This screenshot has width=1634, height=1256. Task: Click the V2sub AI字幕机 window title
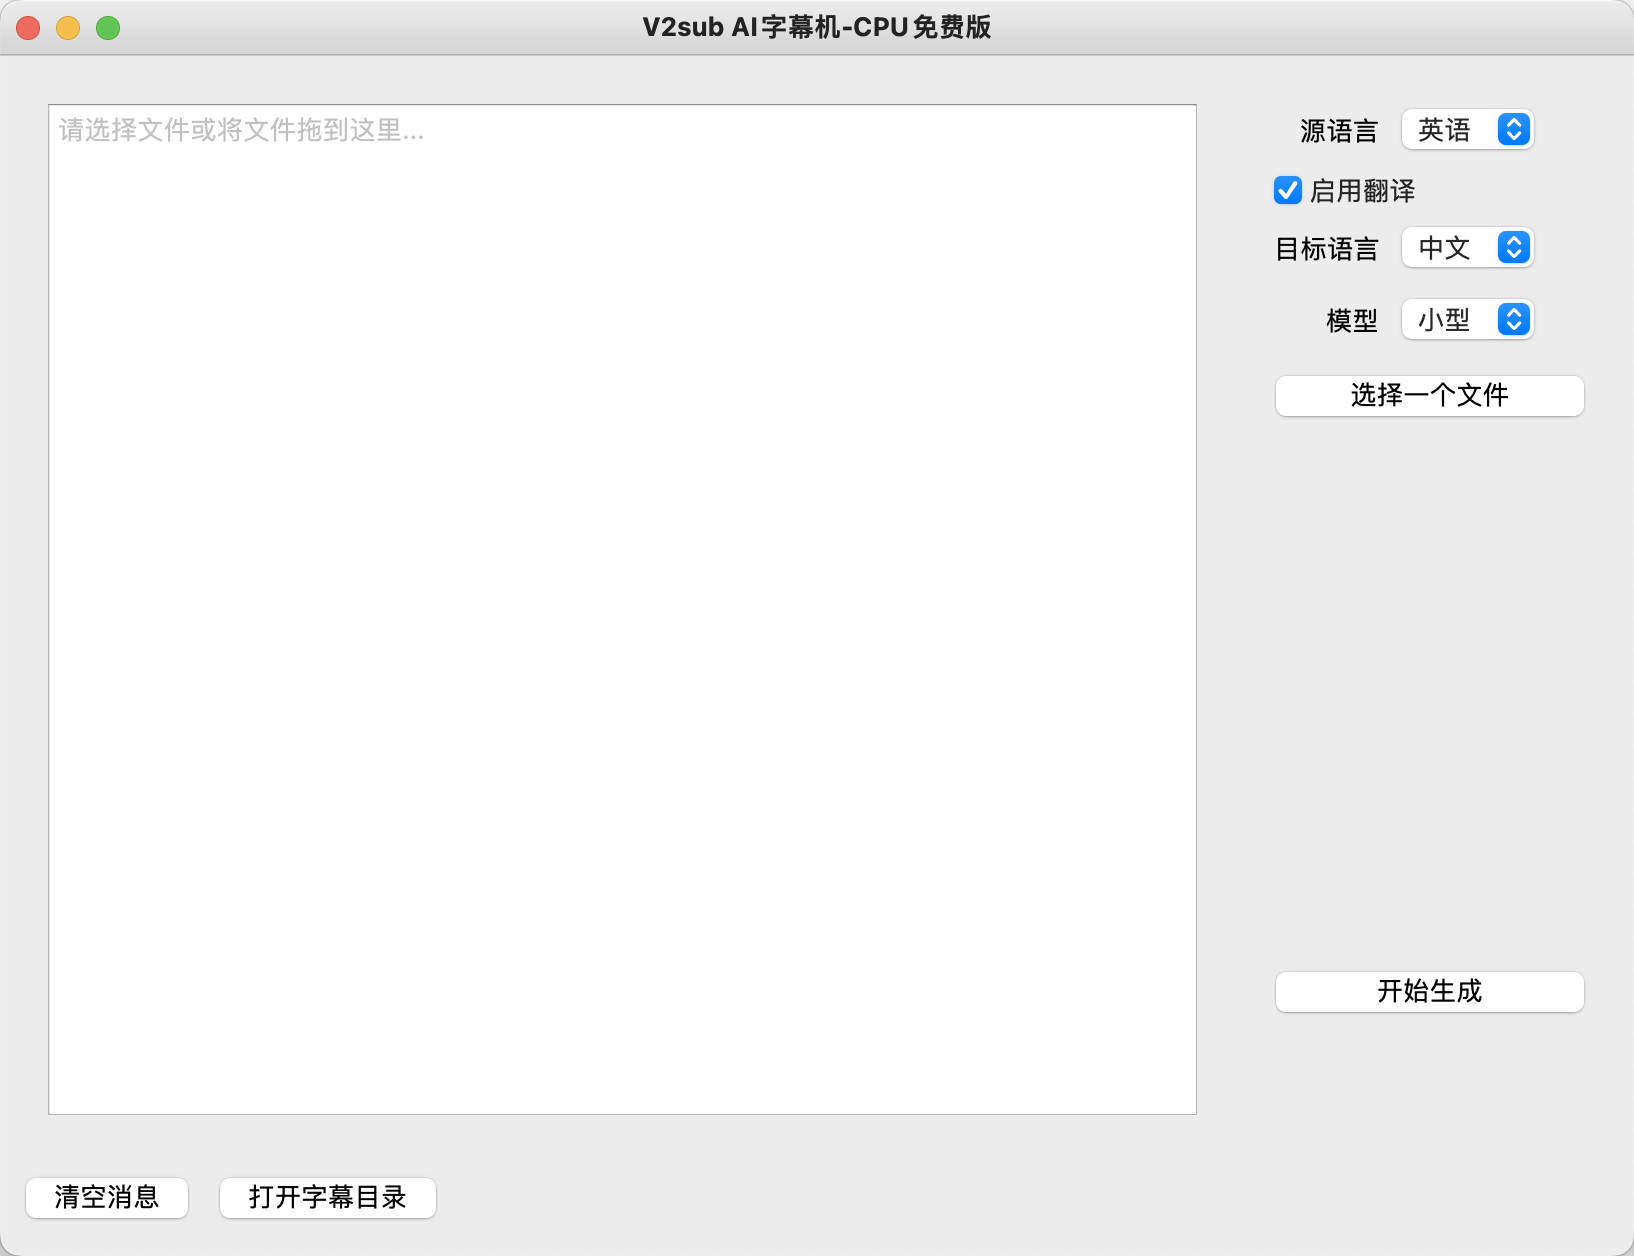click(x=816, y=27)
